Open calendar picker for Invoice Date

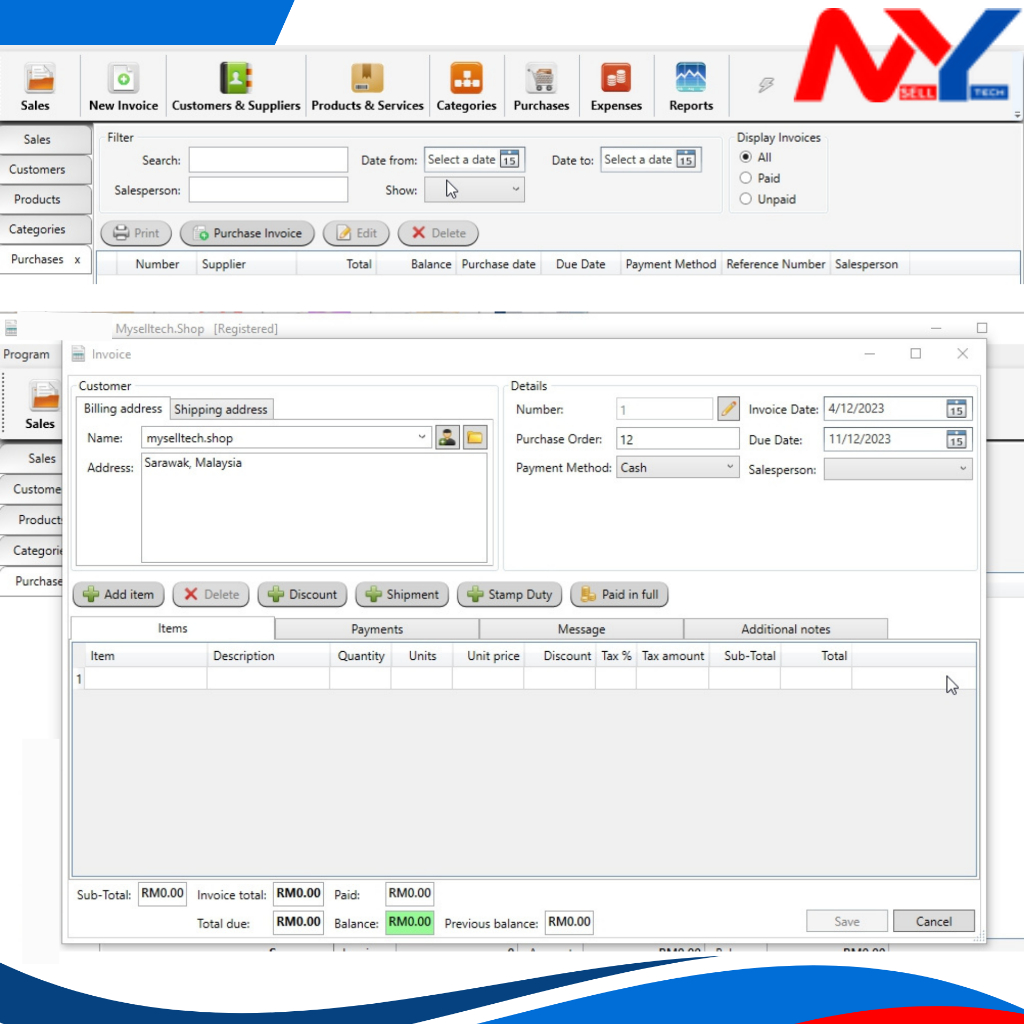pos(956,409)
